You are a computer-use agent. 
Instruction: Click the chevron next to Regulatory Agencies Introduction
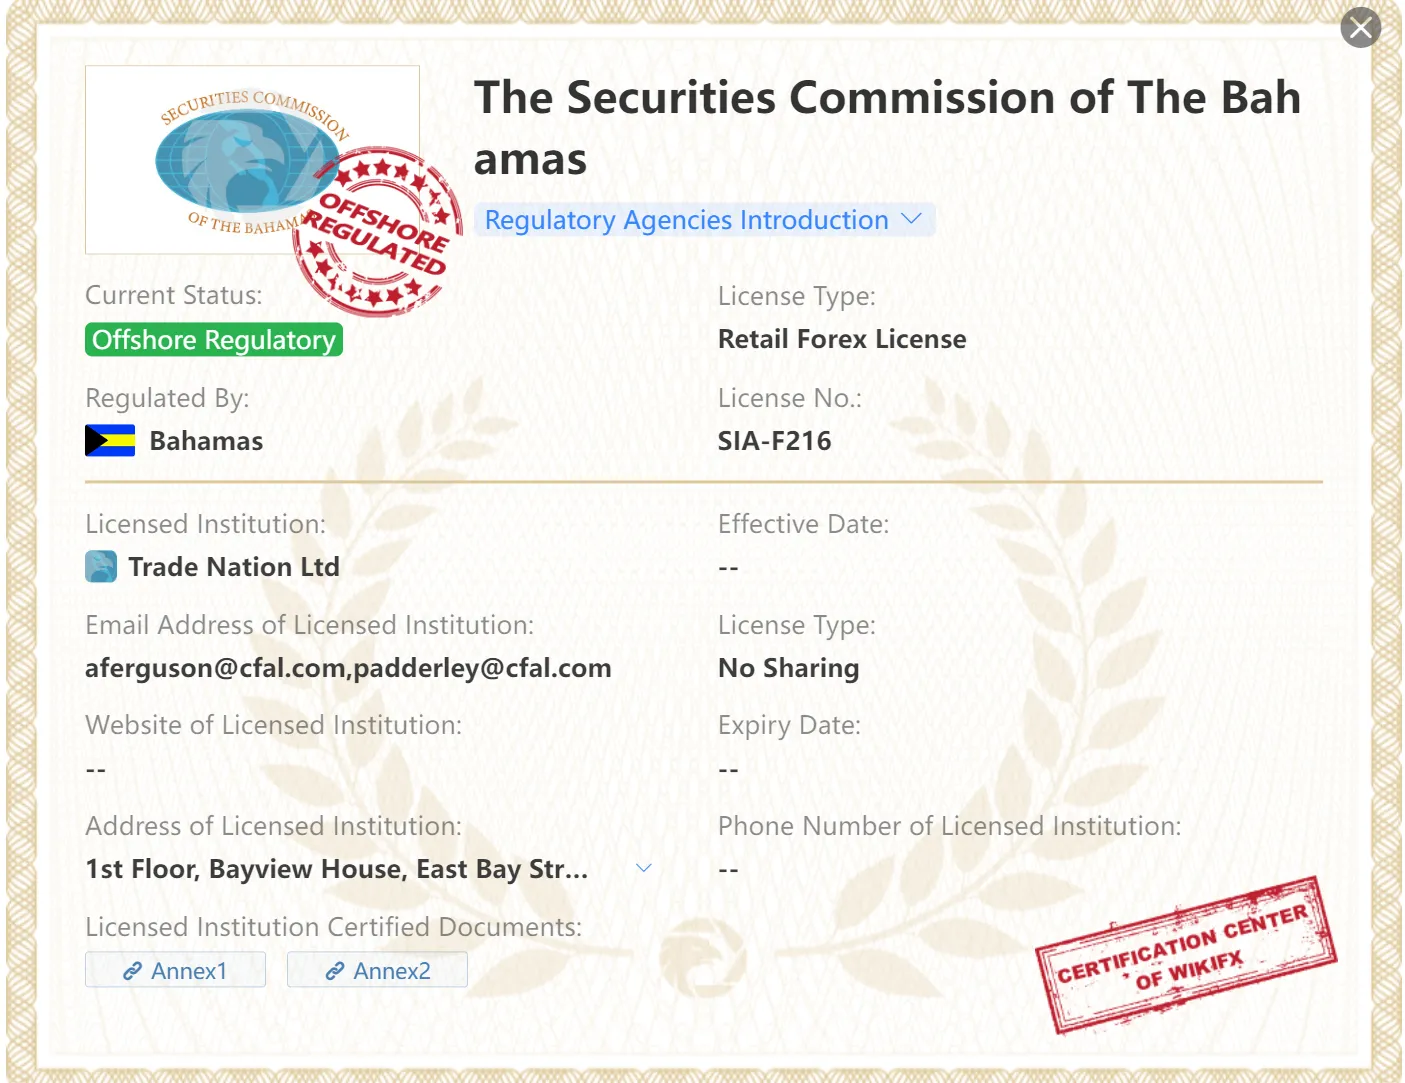911,219
